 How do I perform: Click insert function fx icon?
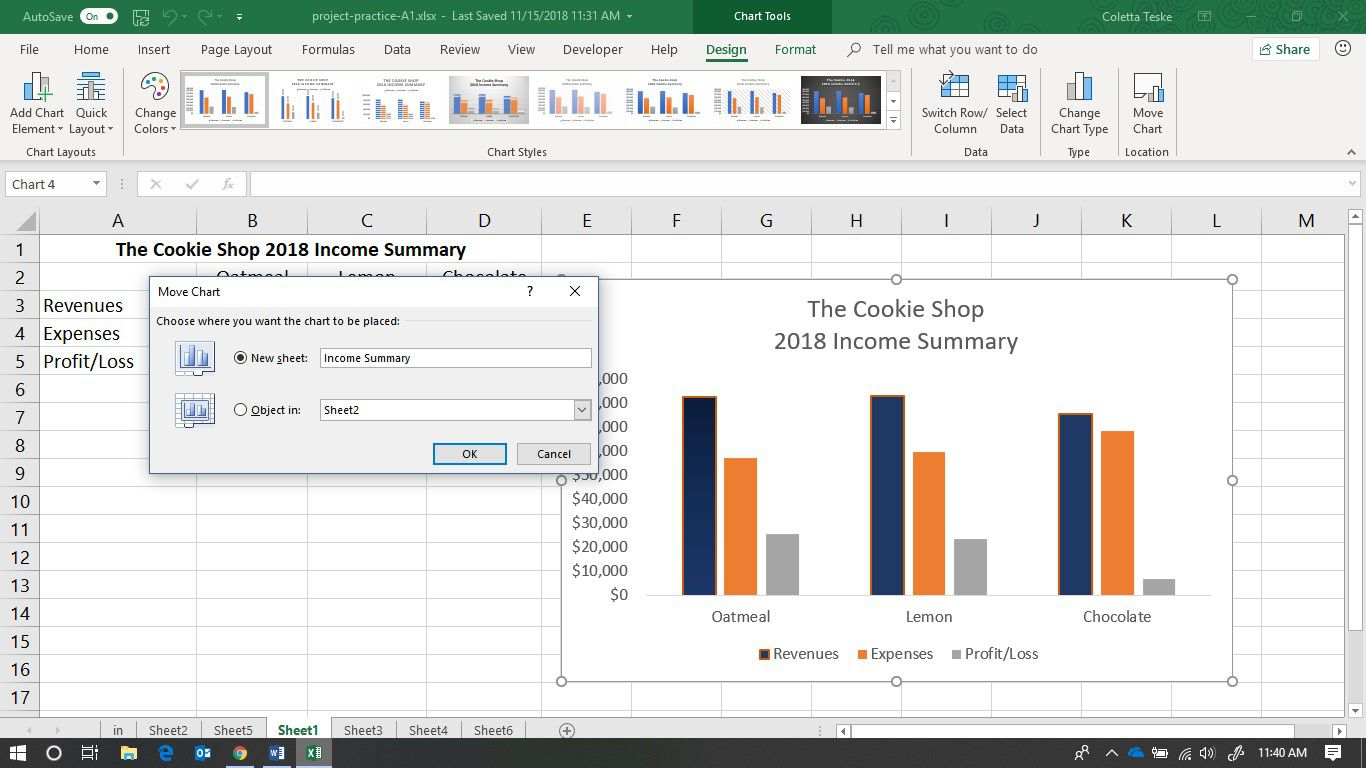[228, 184]
